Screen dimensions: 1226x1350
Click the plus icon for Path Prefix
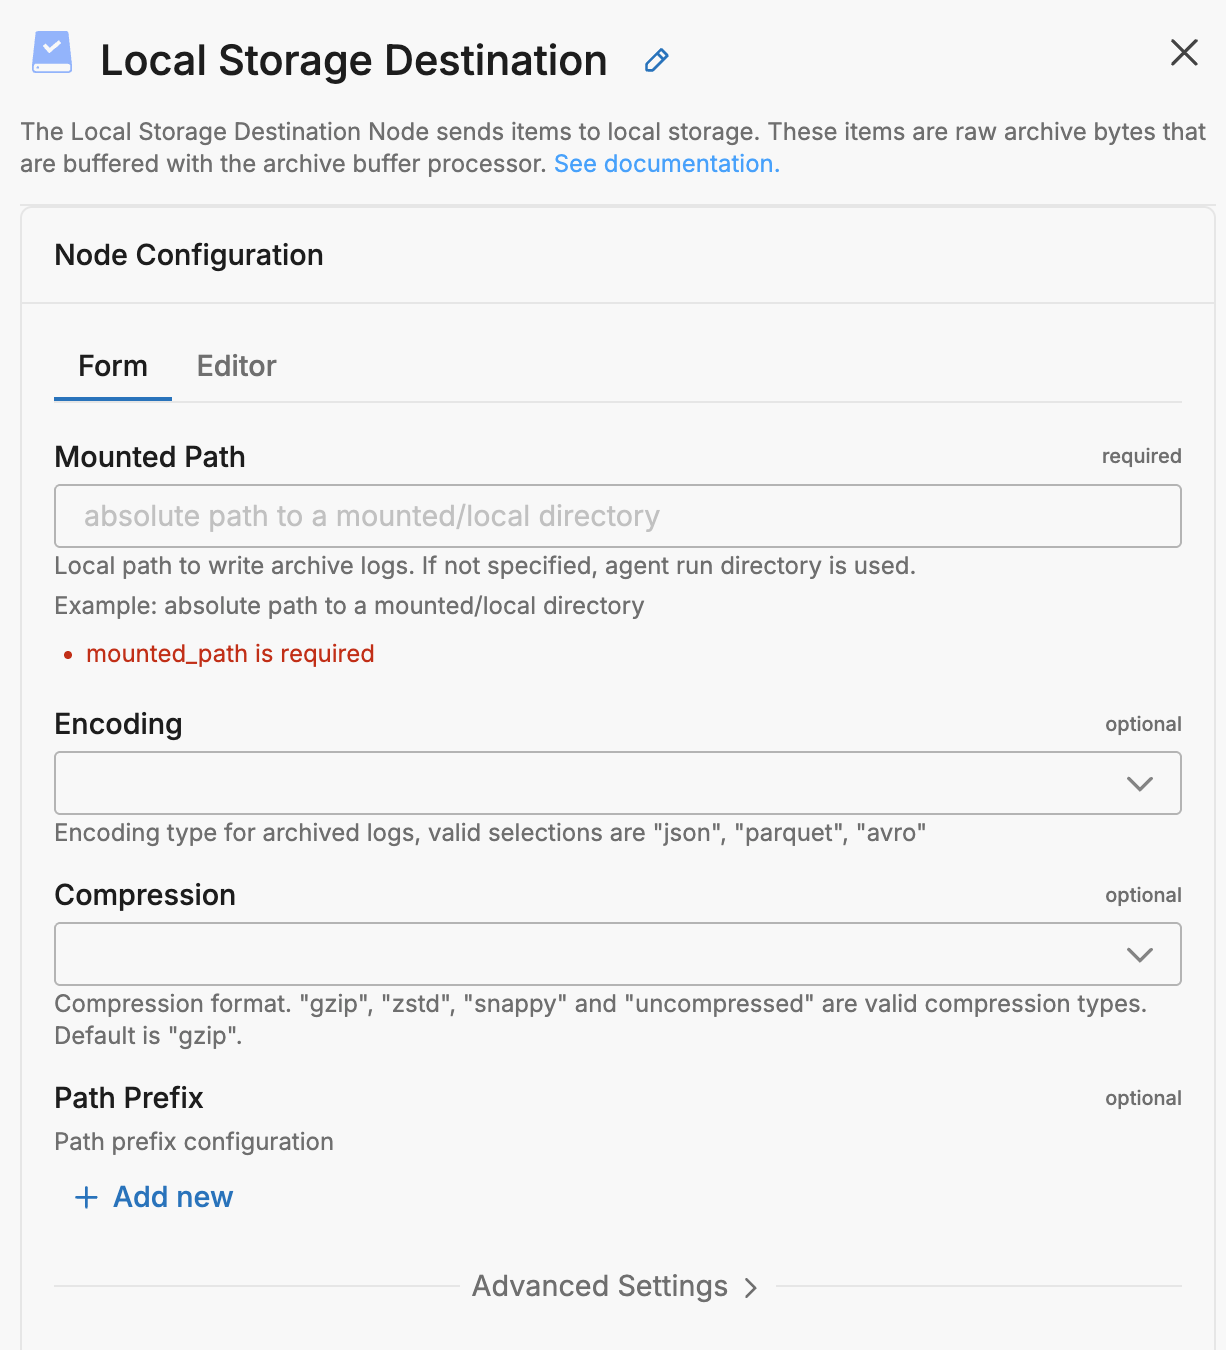pos(87,1197)
